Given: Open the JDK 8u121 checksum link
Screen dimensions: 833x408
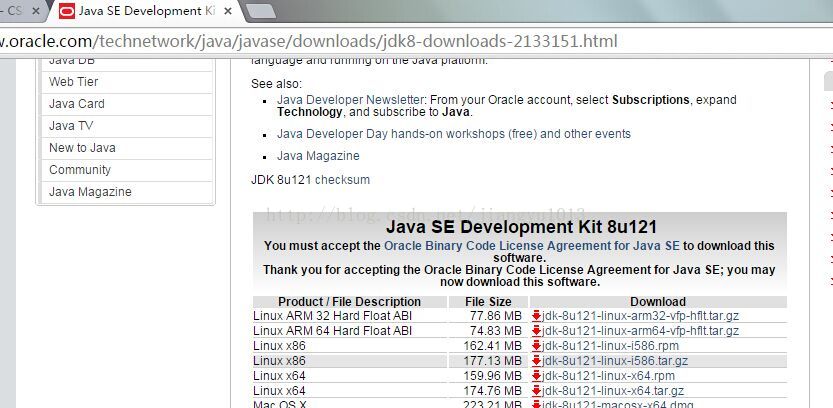Looking at the screenshot, I should pos(343,180).
